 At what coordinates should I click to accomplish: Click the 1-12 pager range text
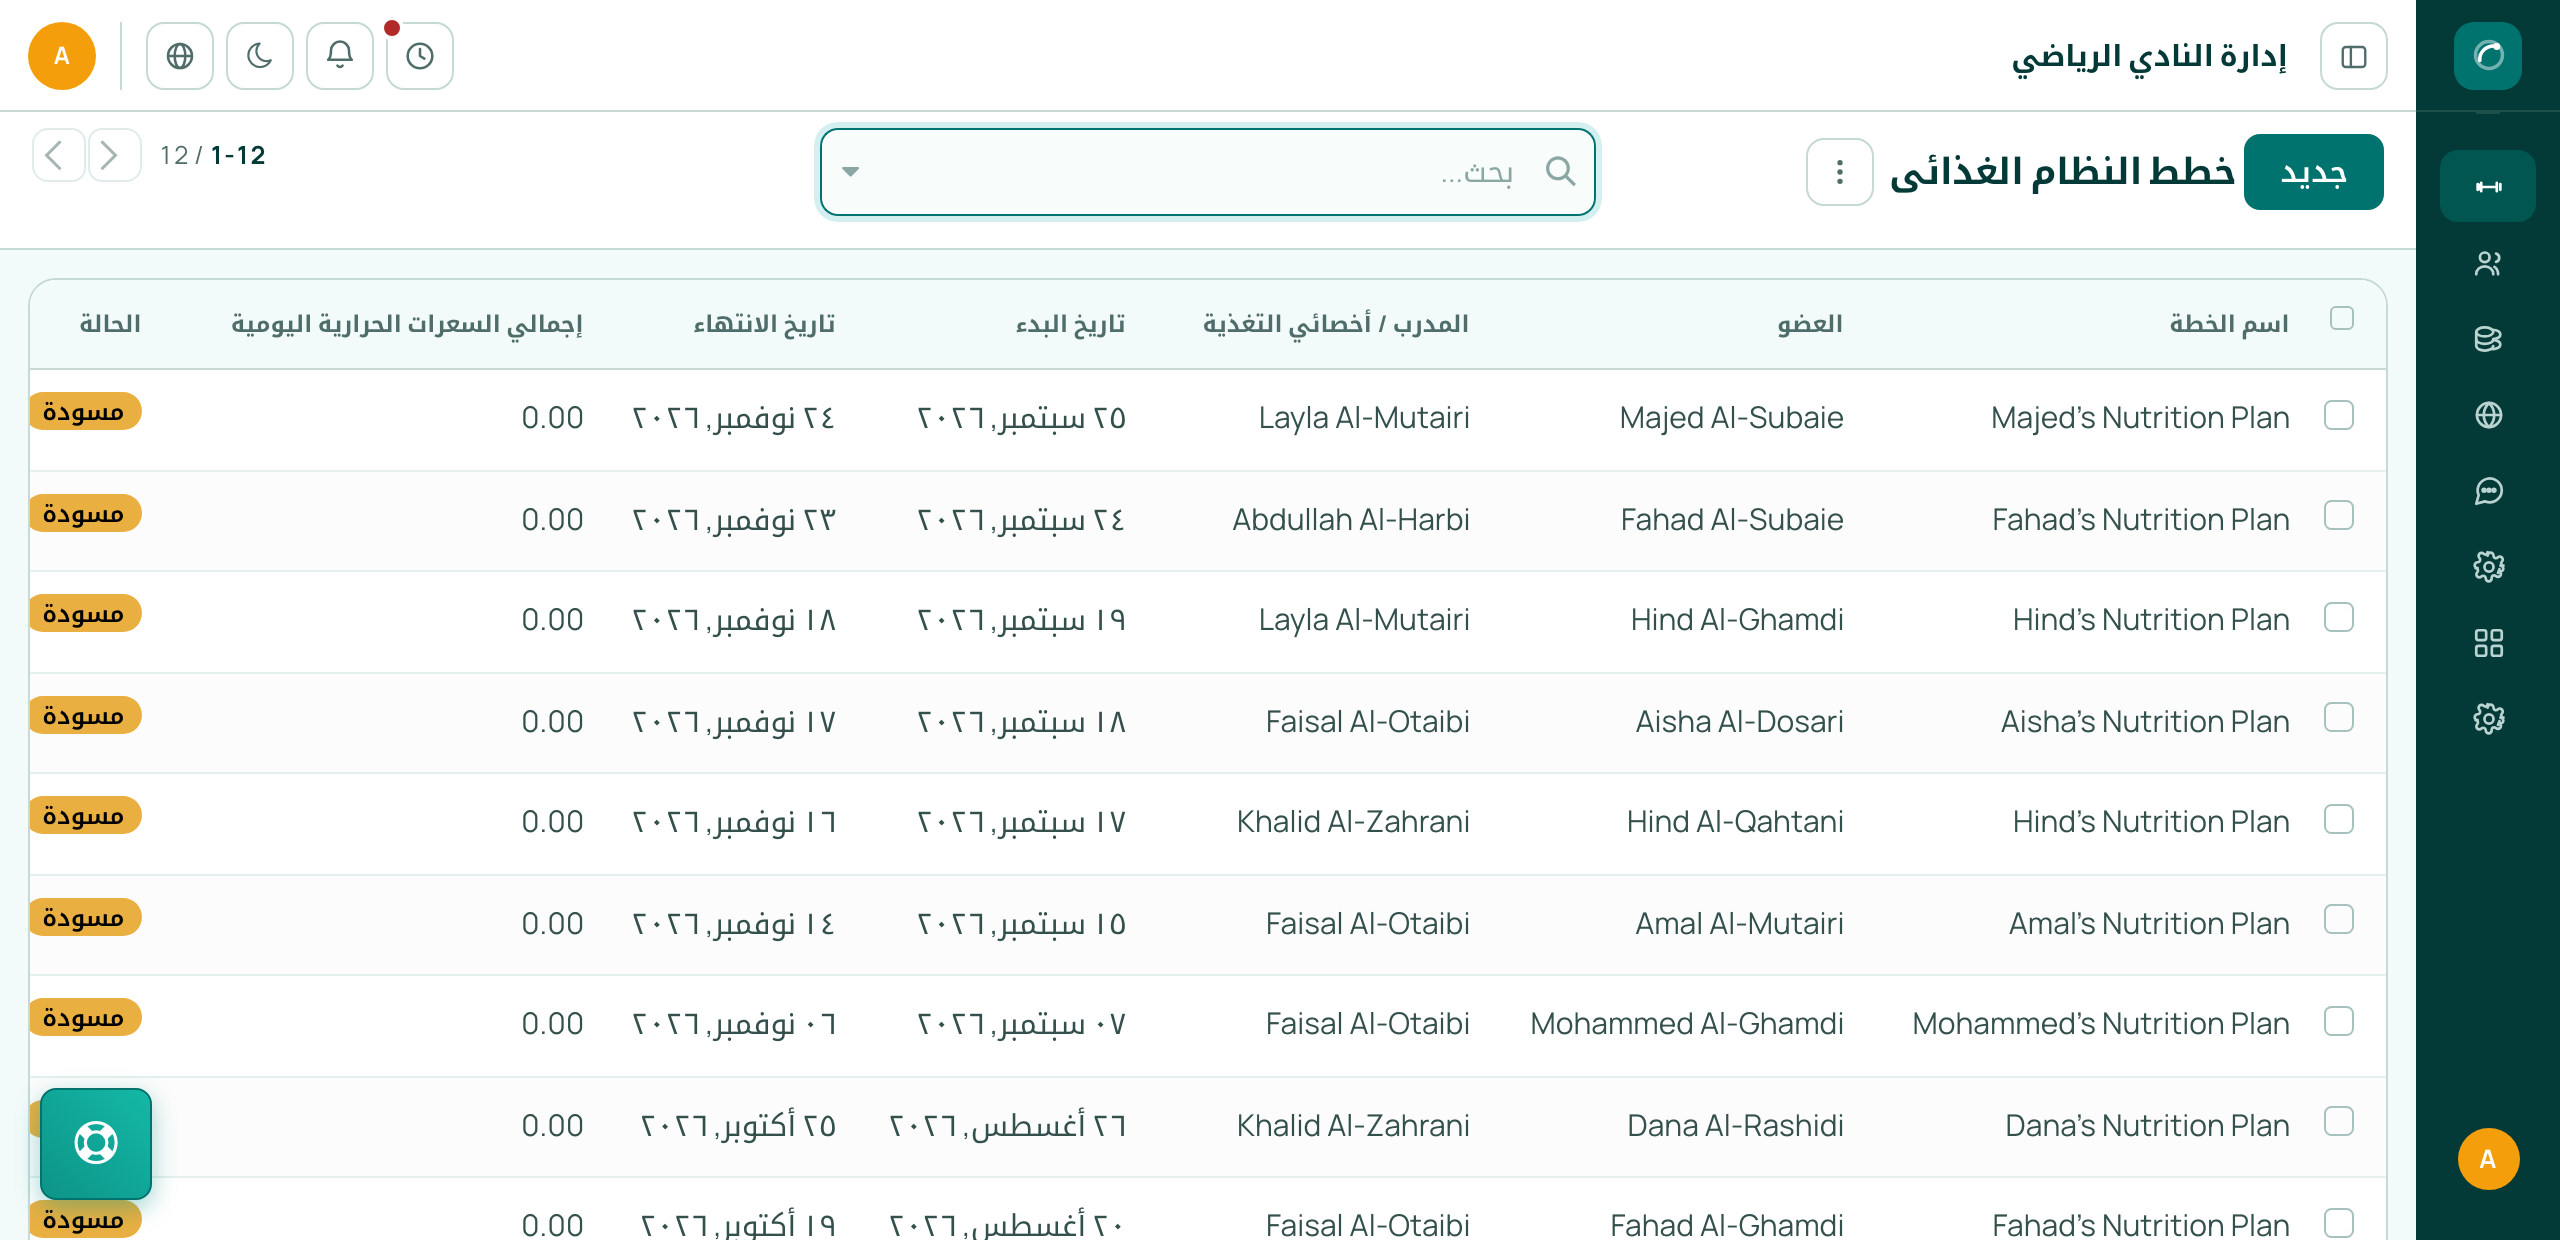(238, 155)
